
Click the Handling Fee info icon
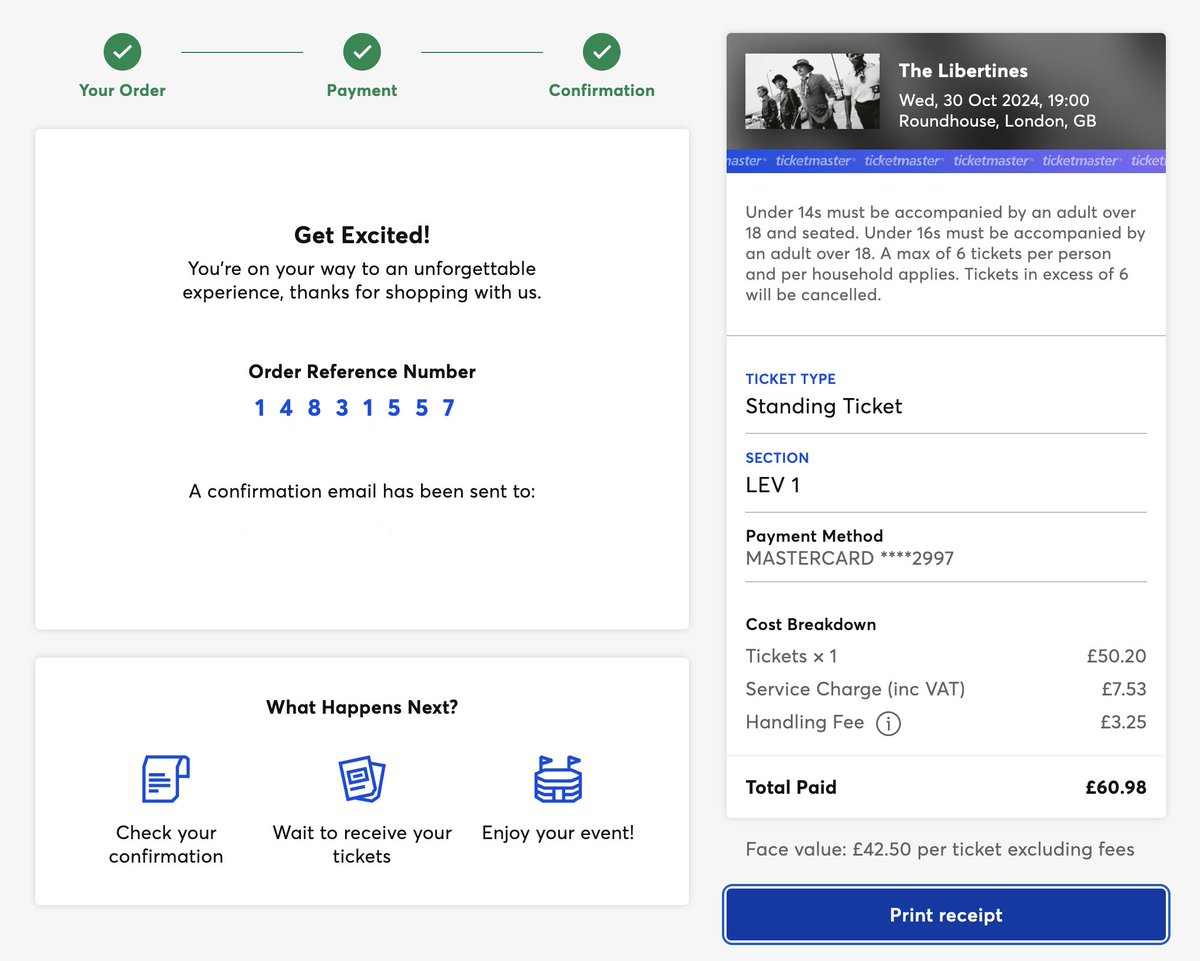tap(888, 723)
